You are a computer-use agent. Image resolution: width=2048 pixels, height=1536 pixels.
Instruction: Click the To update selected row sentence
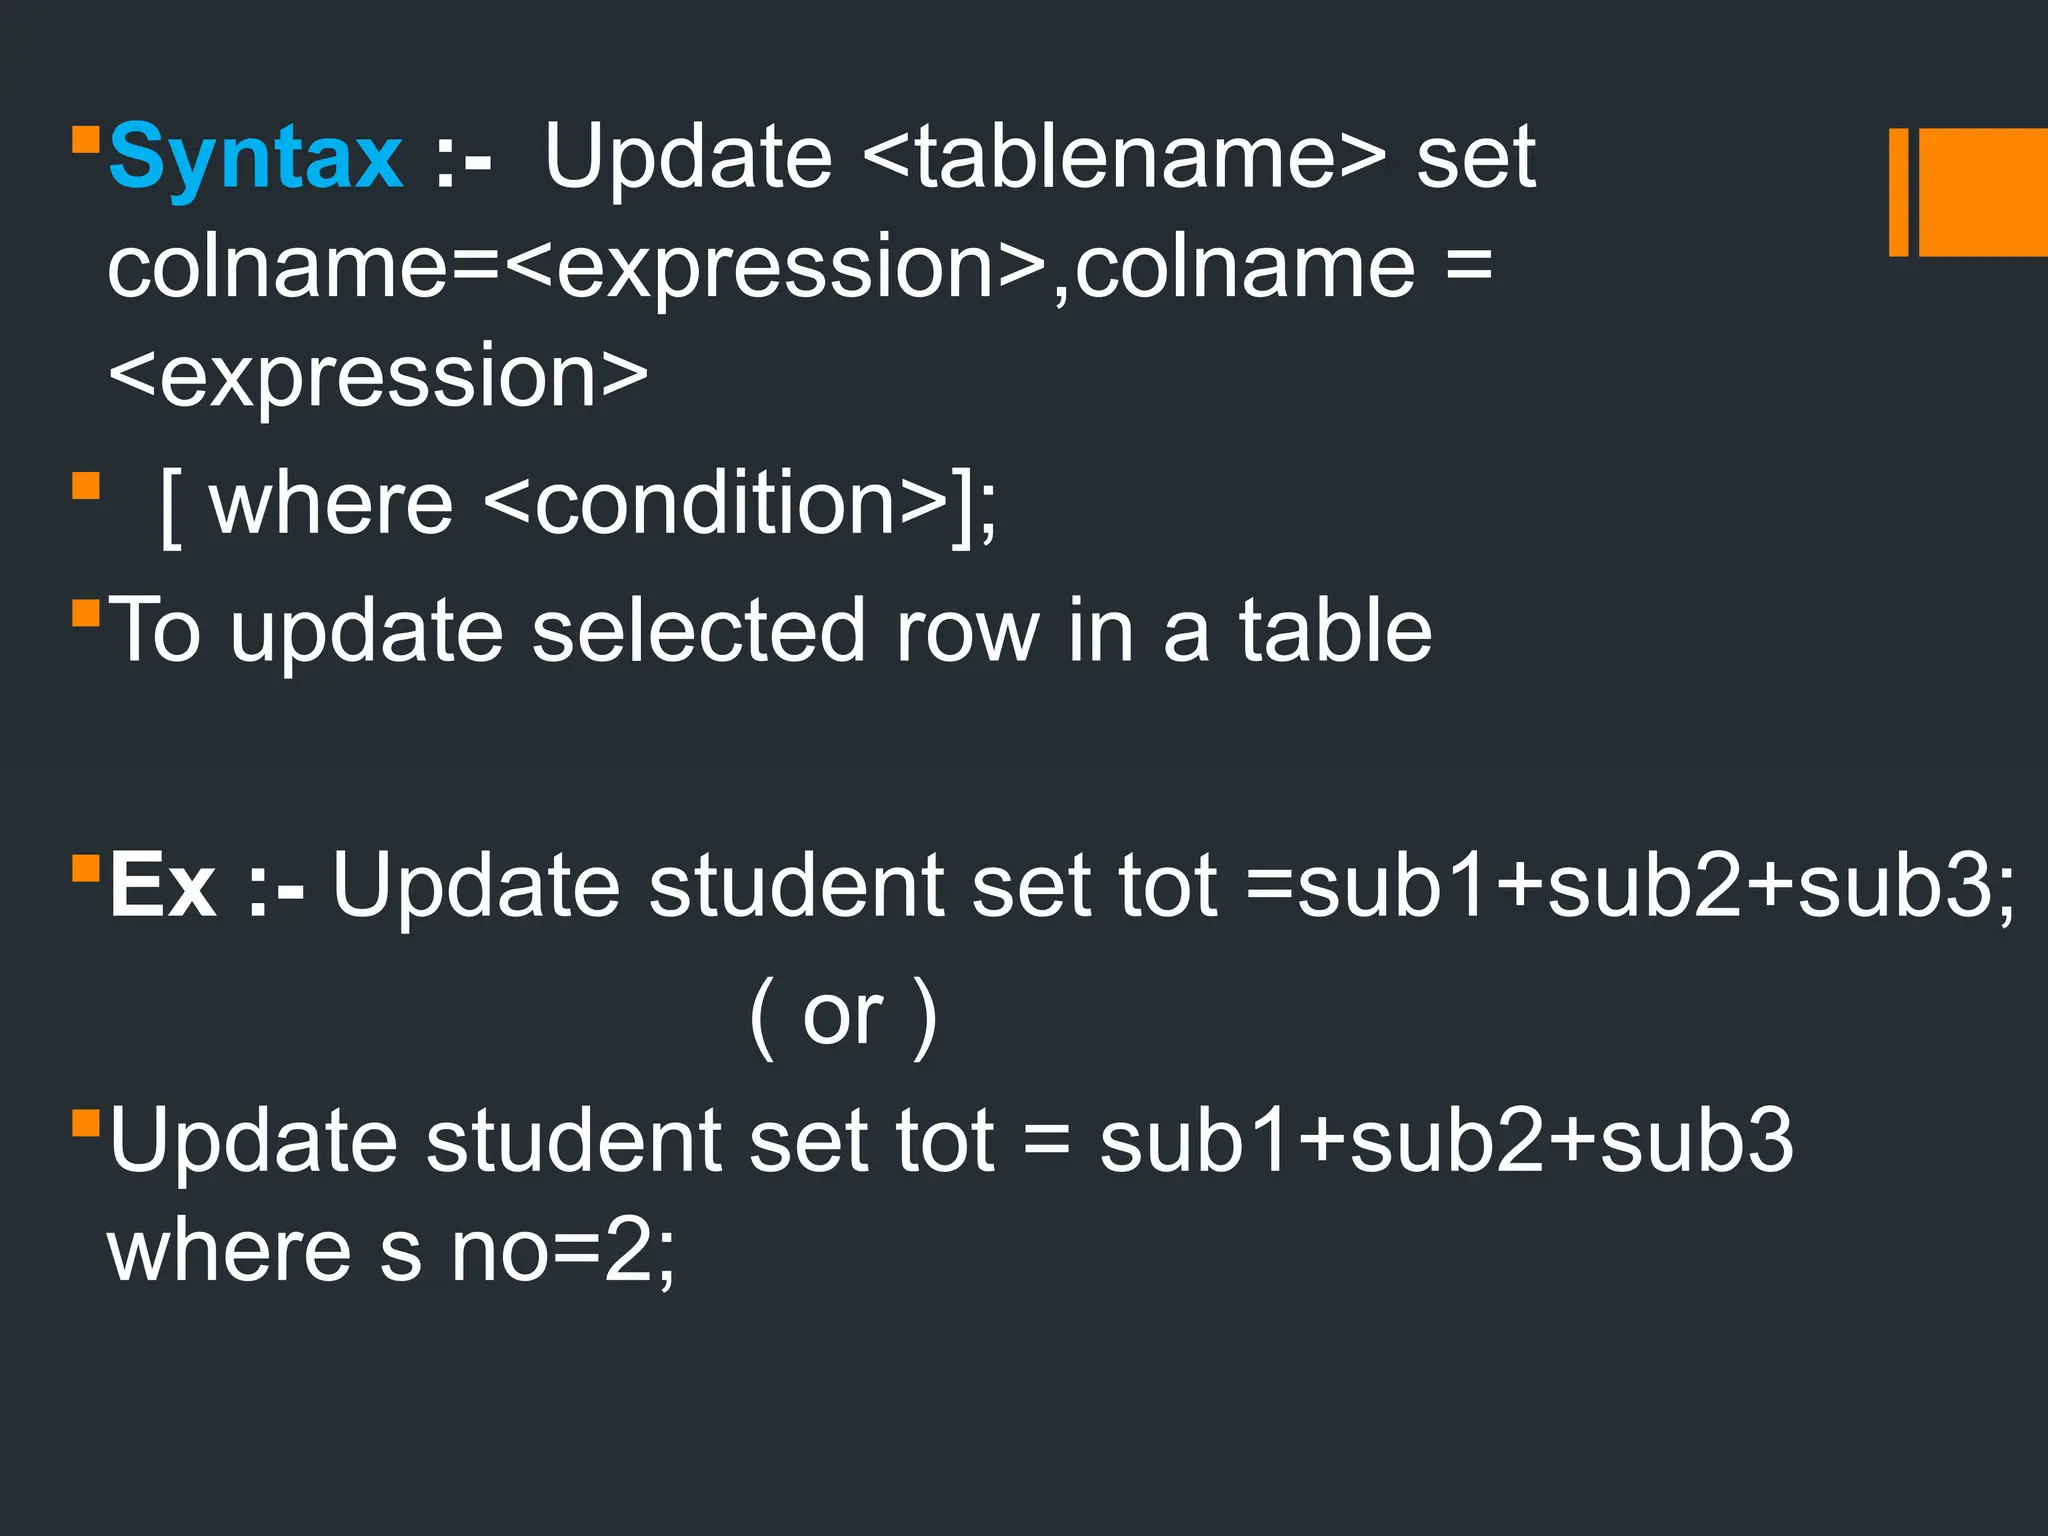click(x=770, y=631)
